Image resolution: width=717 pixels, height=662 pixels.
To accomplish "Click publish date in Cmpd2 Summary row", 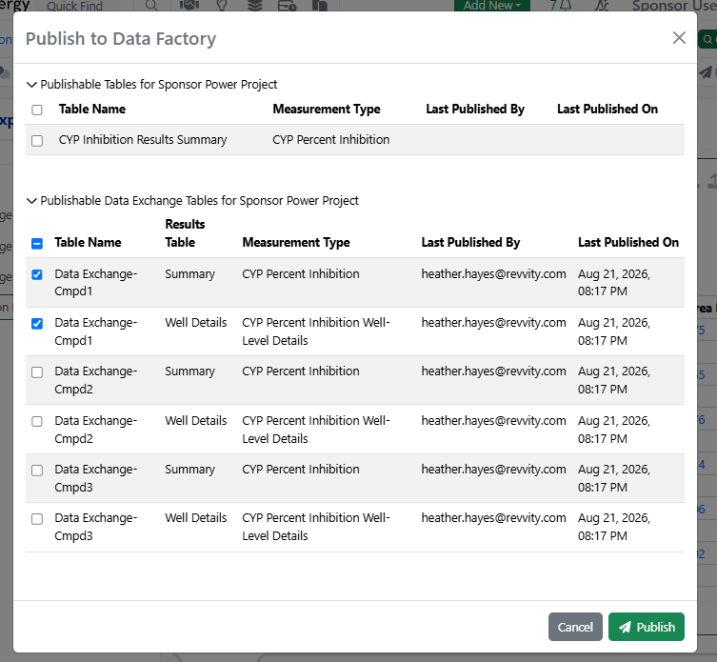I will (614, 380).
